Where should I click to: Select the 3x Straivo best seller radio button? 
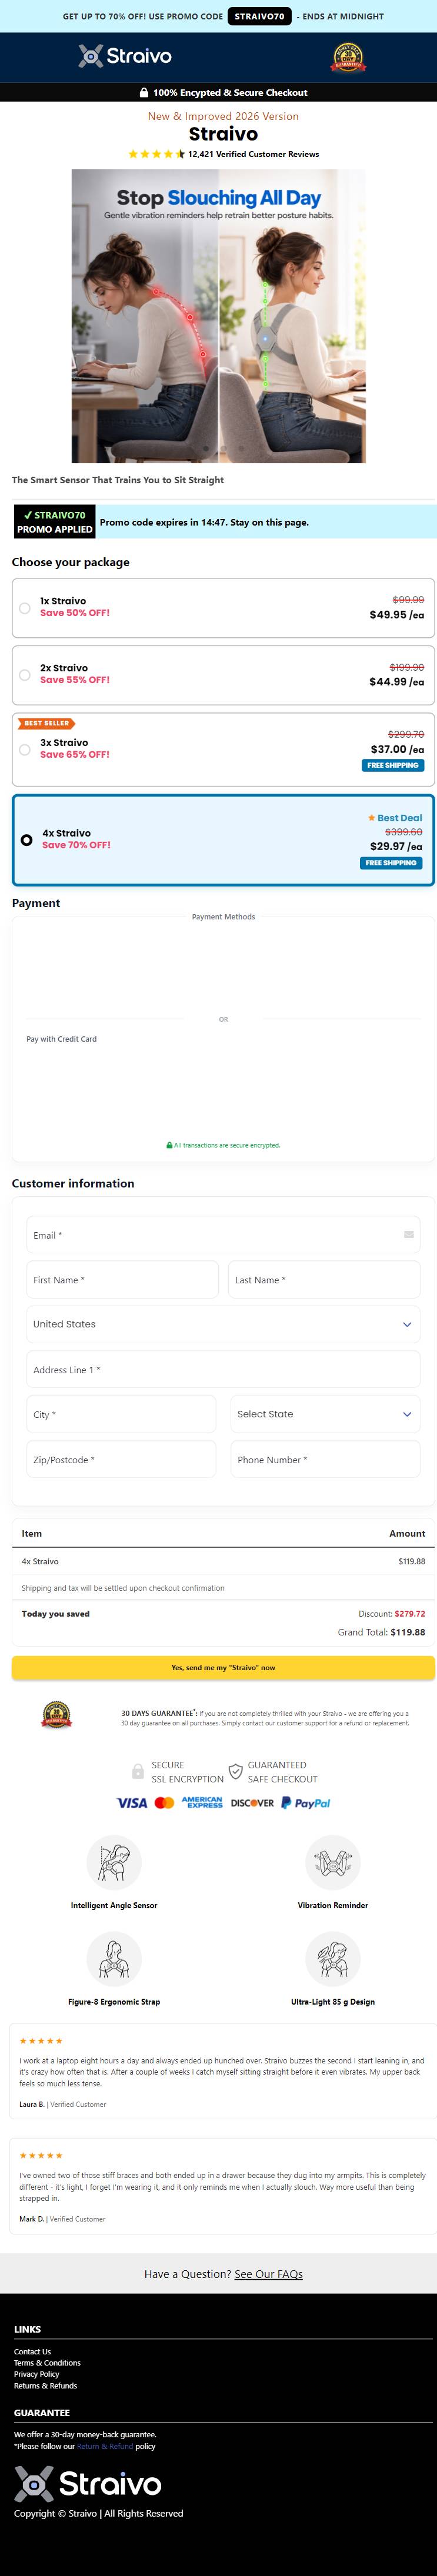pos(25,749)
